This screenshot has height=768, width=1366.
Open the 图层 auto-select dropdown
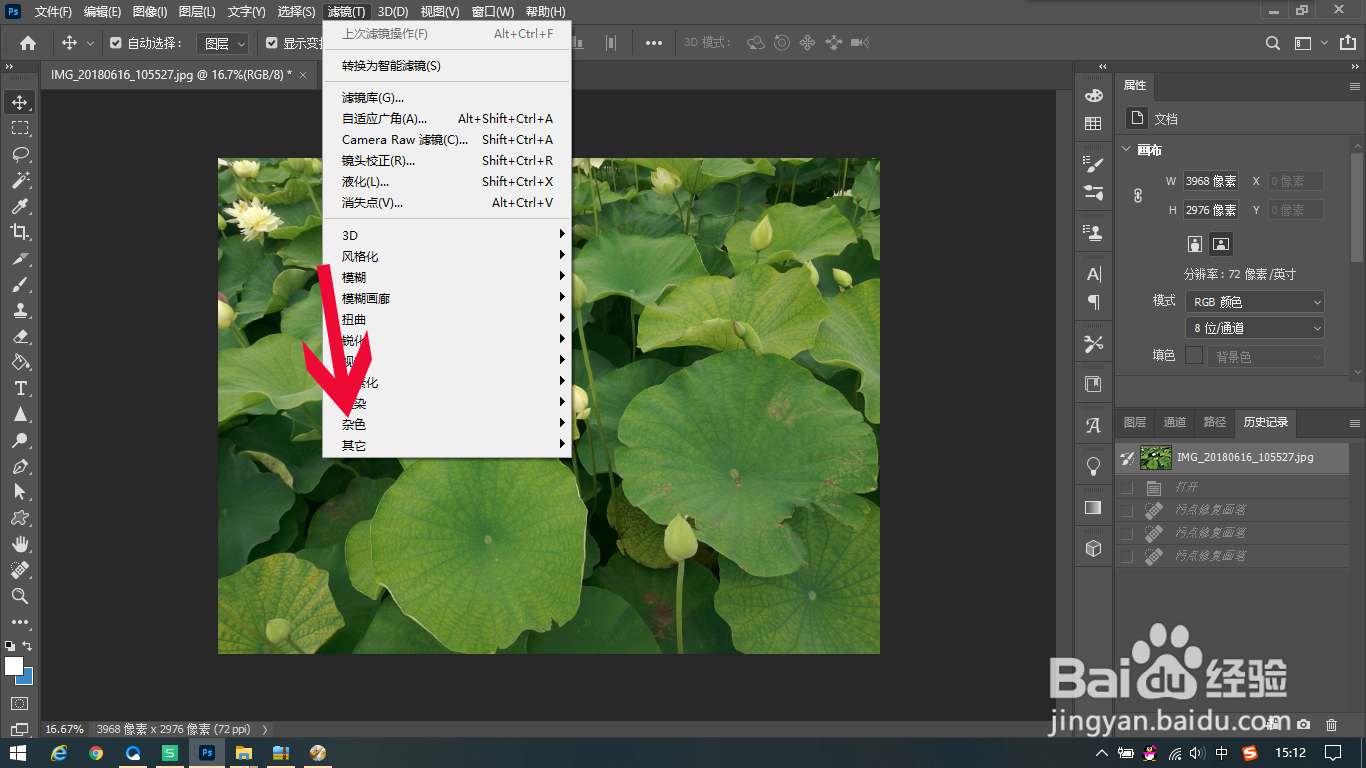(x=222, y=43)
